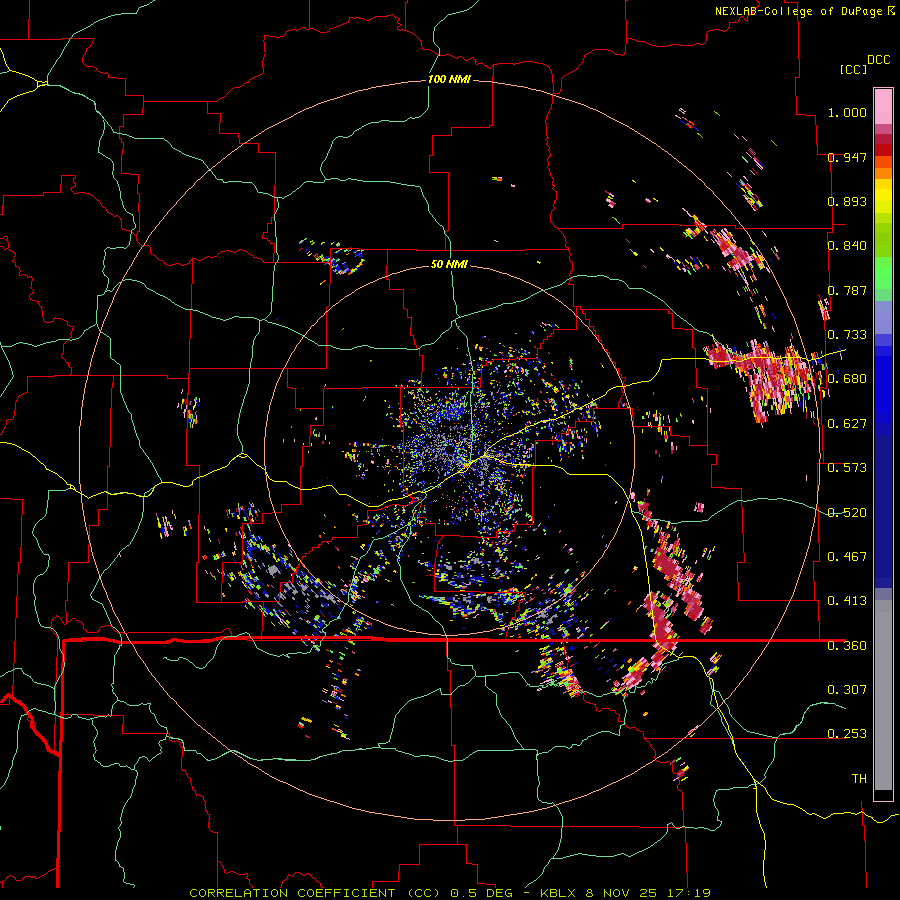This screenshot has width=900, height=900.
Task: Click the 0.893 legend value
Action: (x=847, y=201)
